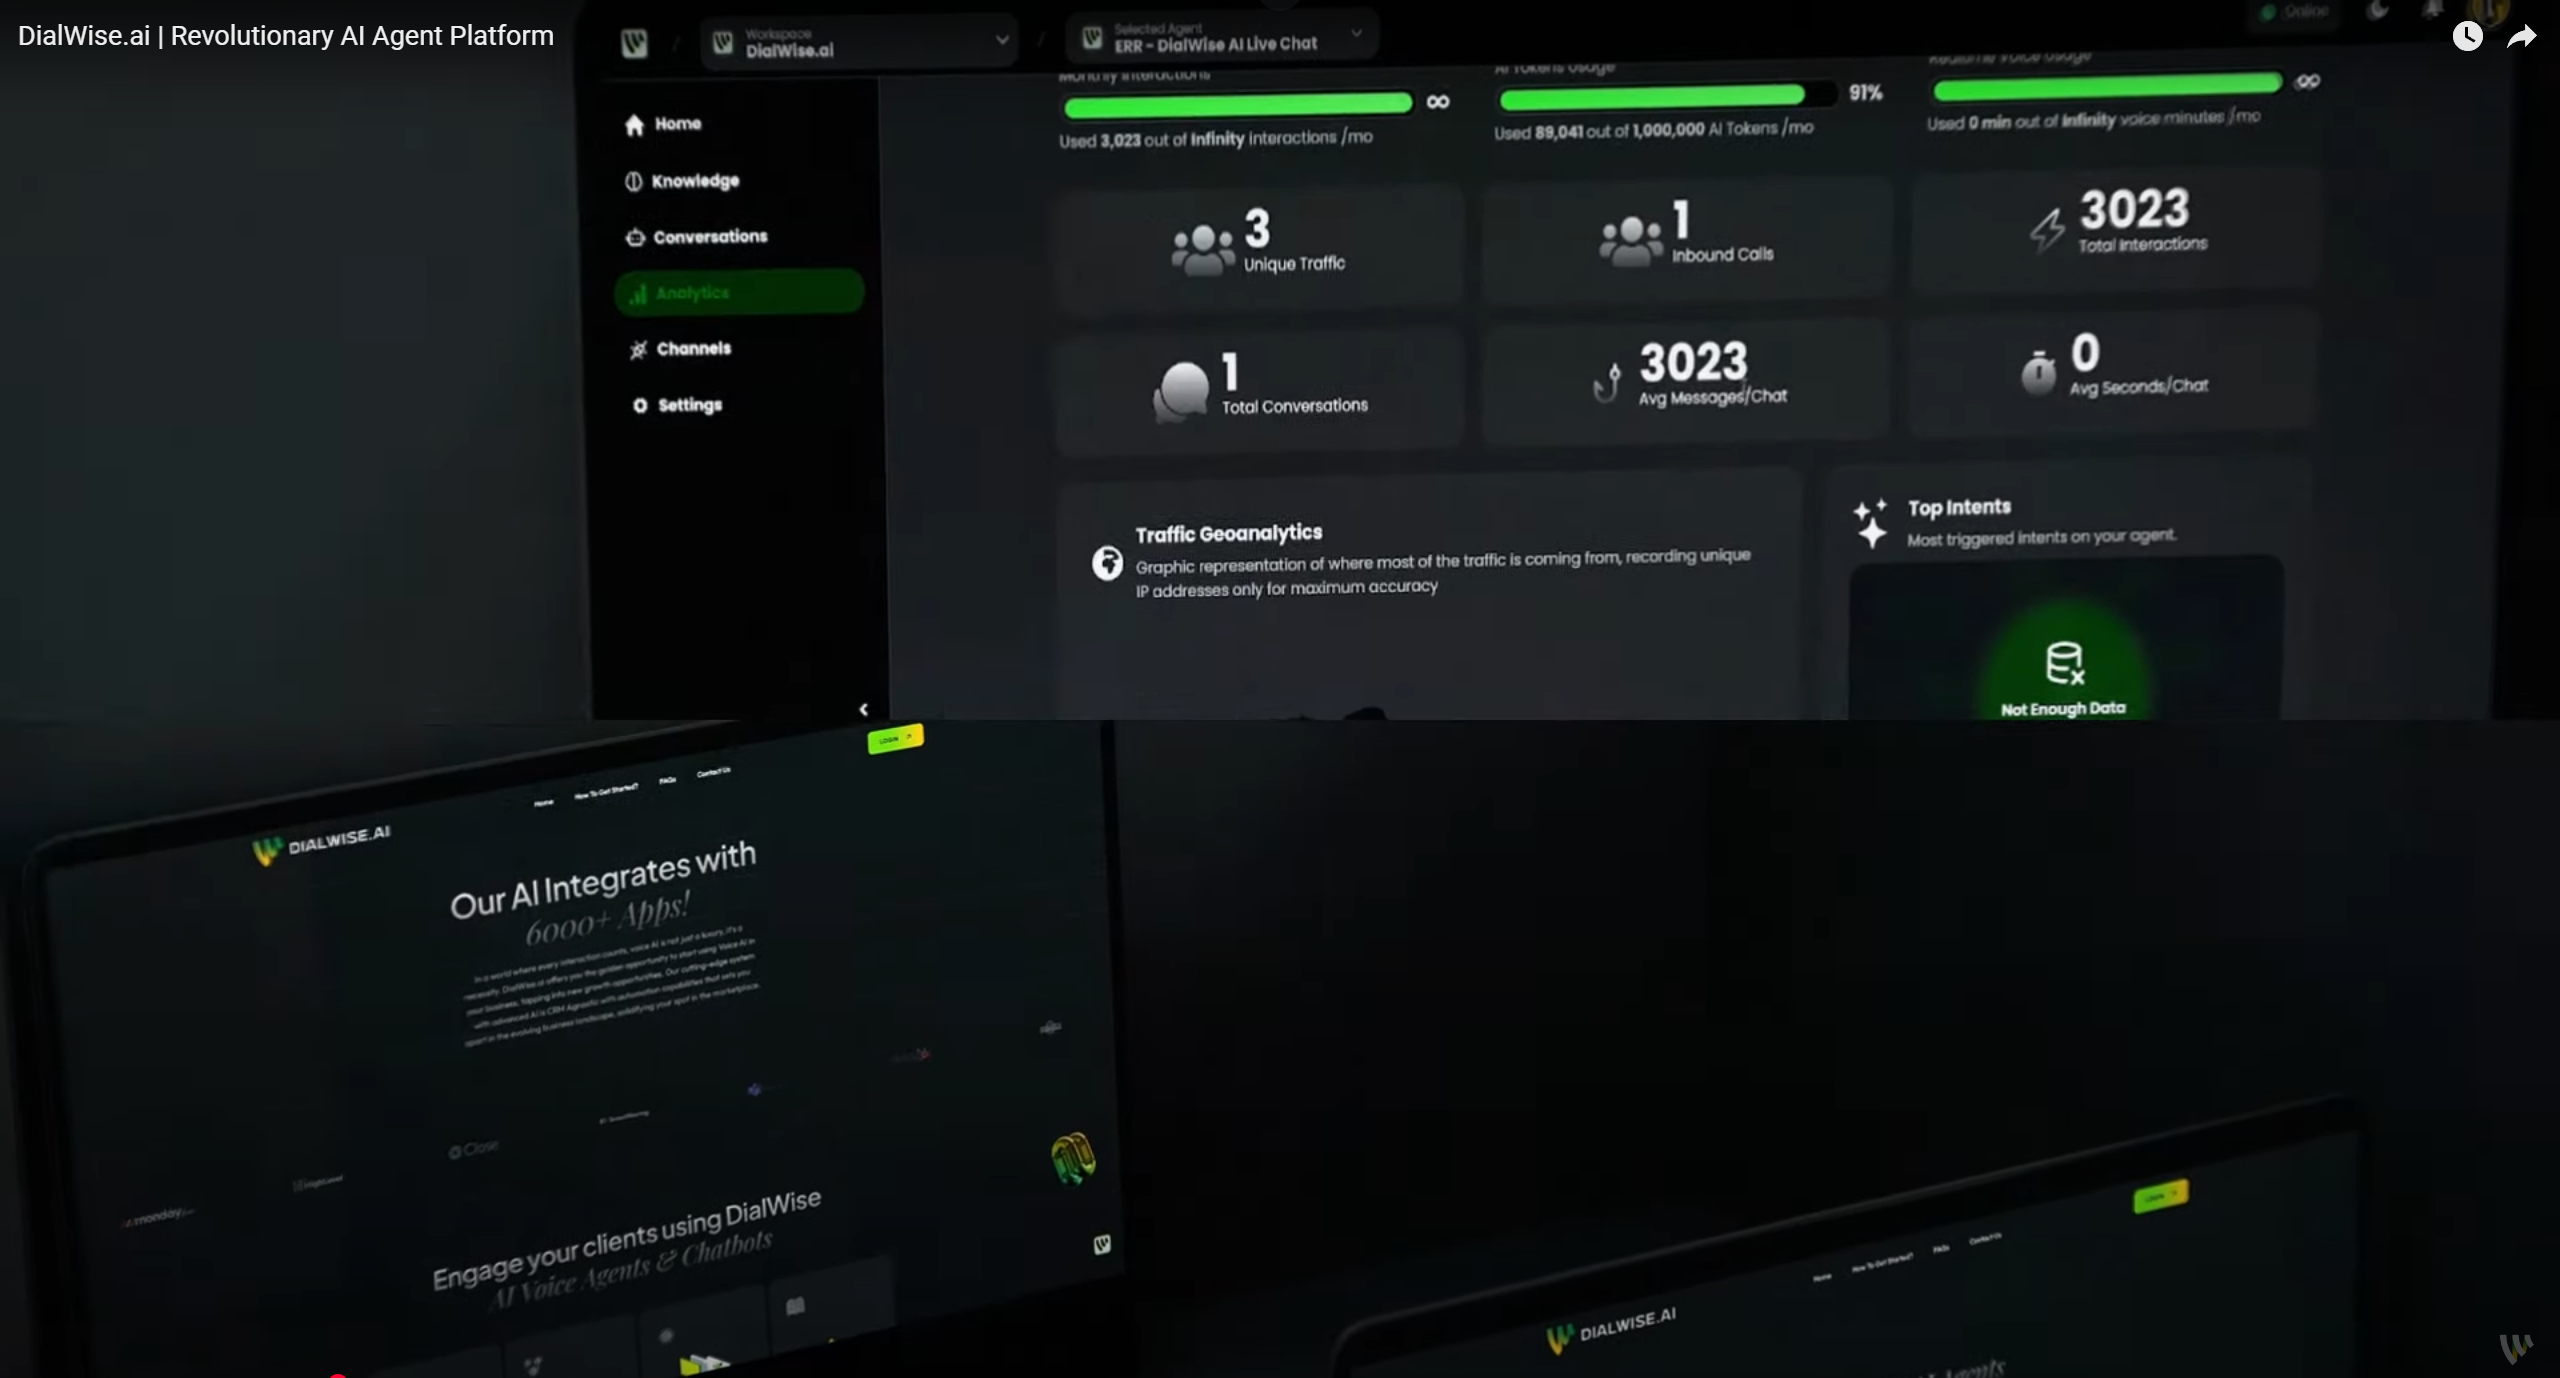Click the infinity icon beside the monthly interactions bar
Viewport: 2560px width, 1378px height.
[1437, 102]
